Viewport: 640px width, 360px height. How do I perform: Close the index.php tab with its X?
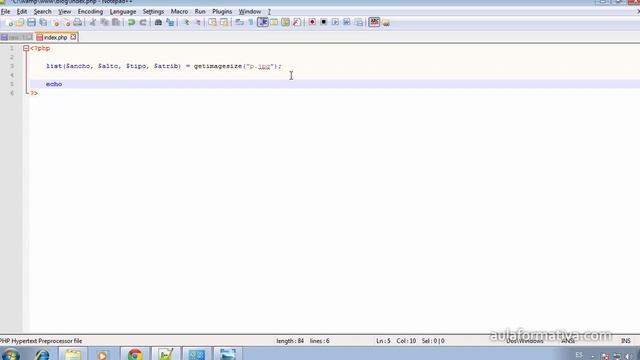coord(73,37)
